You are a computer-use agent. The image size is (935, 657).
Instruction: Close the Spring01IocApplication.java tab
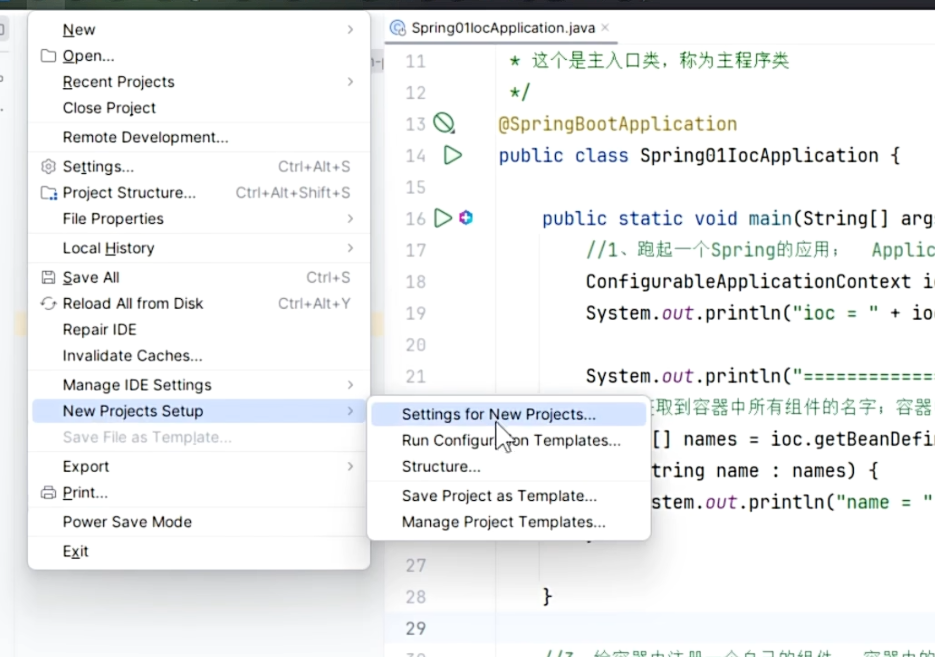coord(605,27)
